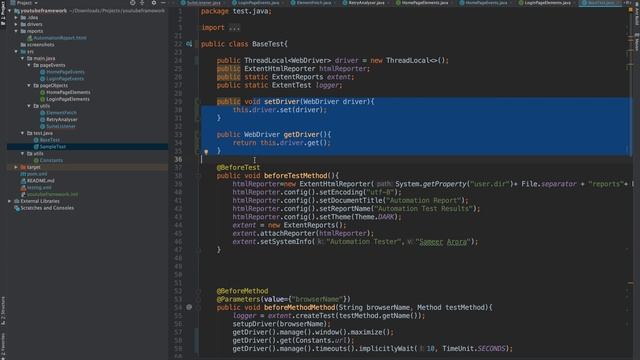Click the @BeforeMethod annotation
This screenshot has height=360, width=640.
point(242,291)
